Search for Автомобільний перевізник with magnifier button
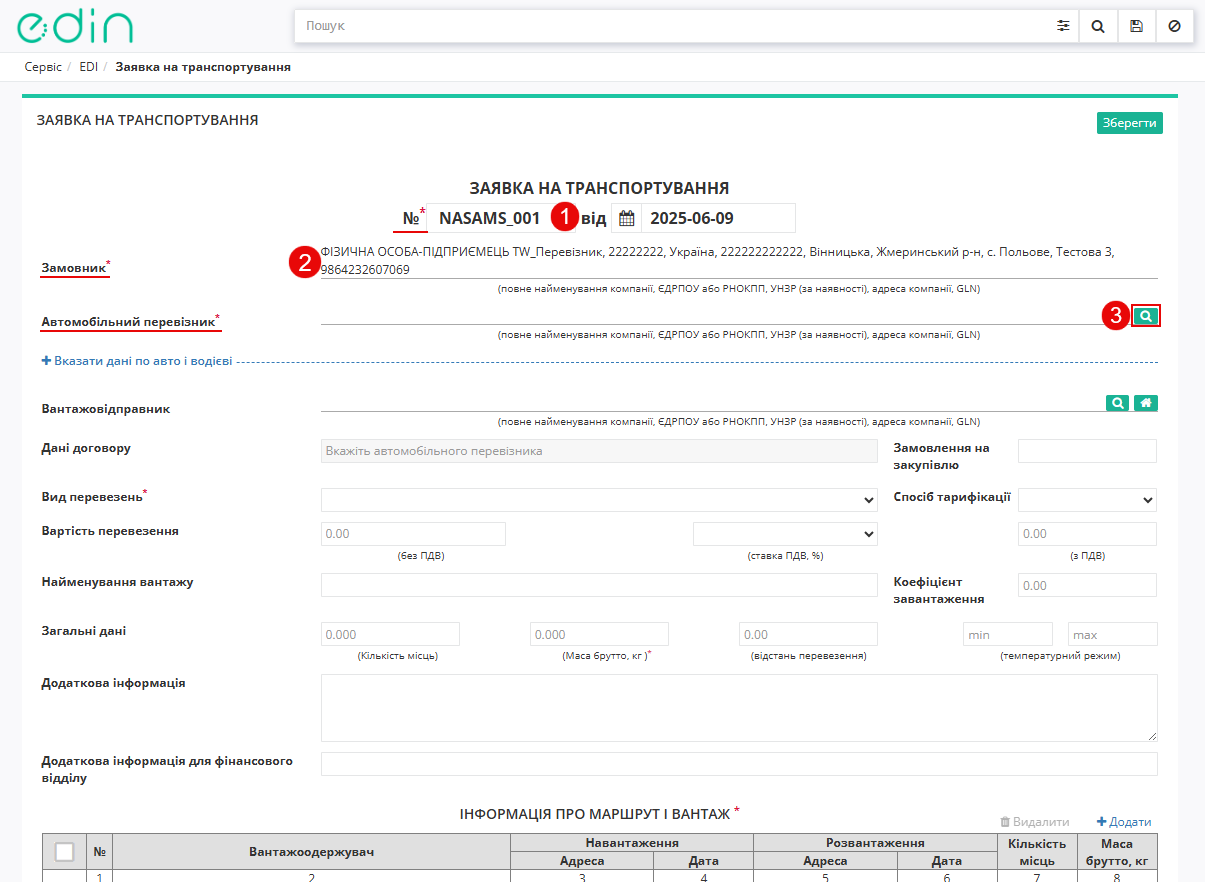Viewport: 1205px width, 882px height. (1146, 315)
